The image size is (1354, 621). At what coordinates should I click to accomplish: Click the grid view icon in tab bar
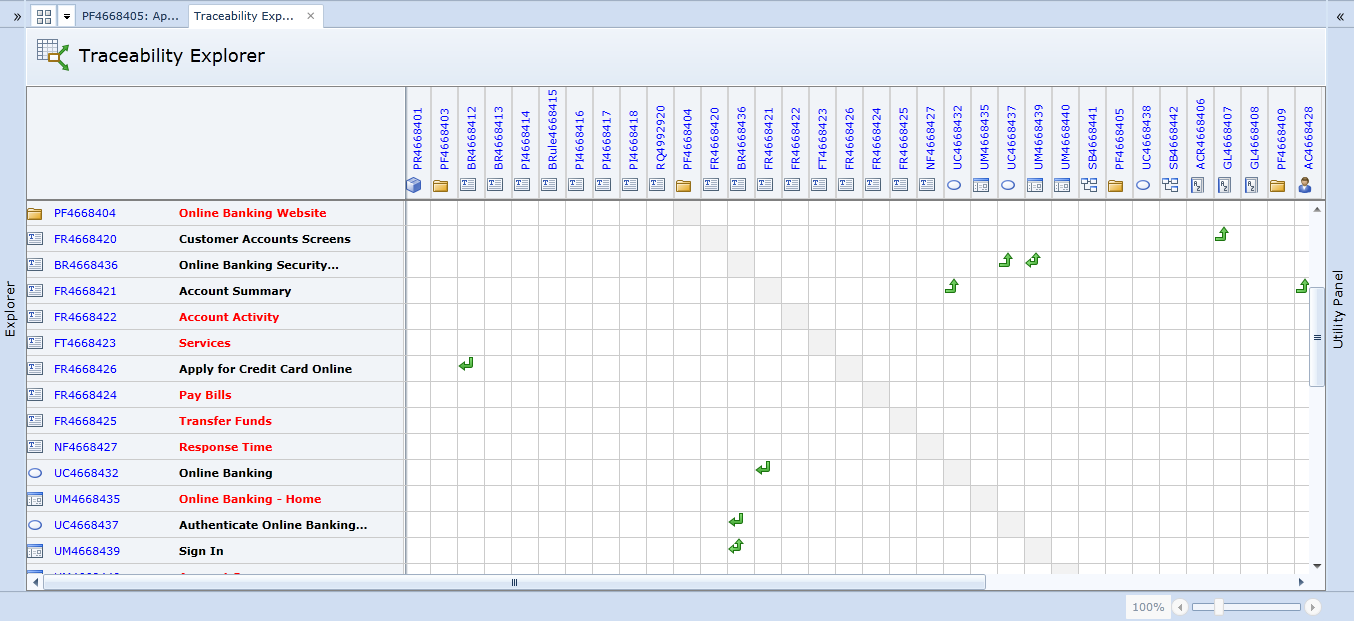(x=44, y=16)
